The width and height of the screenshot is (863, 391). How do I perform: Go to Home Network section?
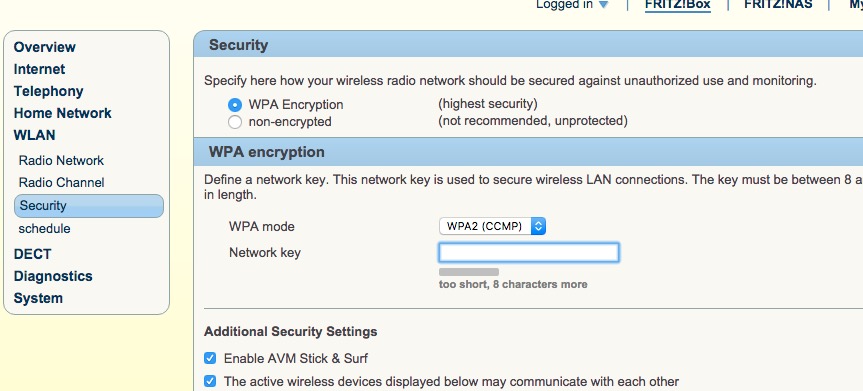click(63, 113)
